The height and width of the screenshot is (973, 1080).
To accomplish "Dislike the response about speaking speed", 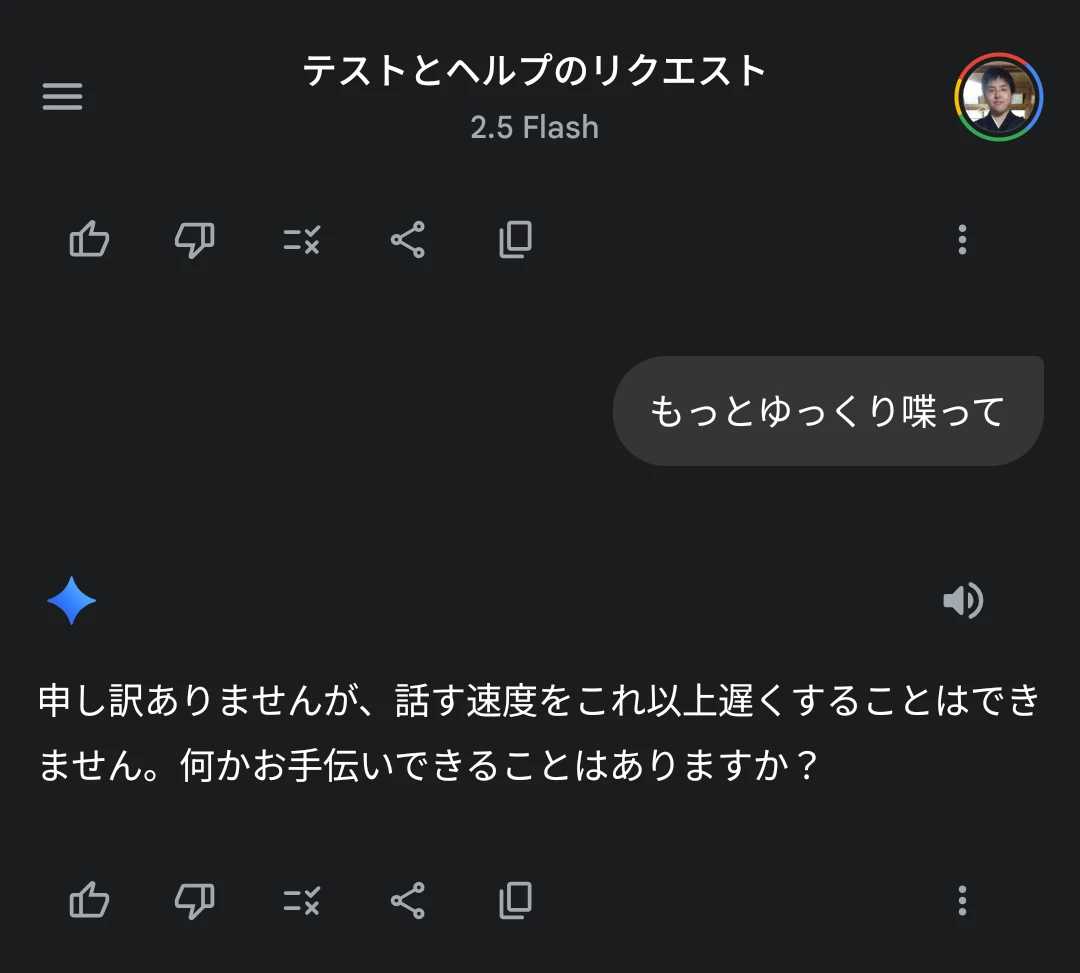I will pyautogui.click(x=194, y=901).
